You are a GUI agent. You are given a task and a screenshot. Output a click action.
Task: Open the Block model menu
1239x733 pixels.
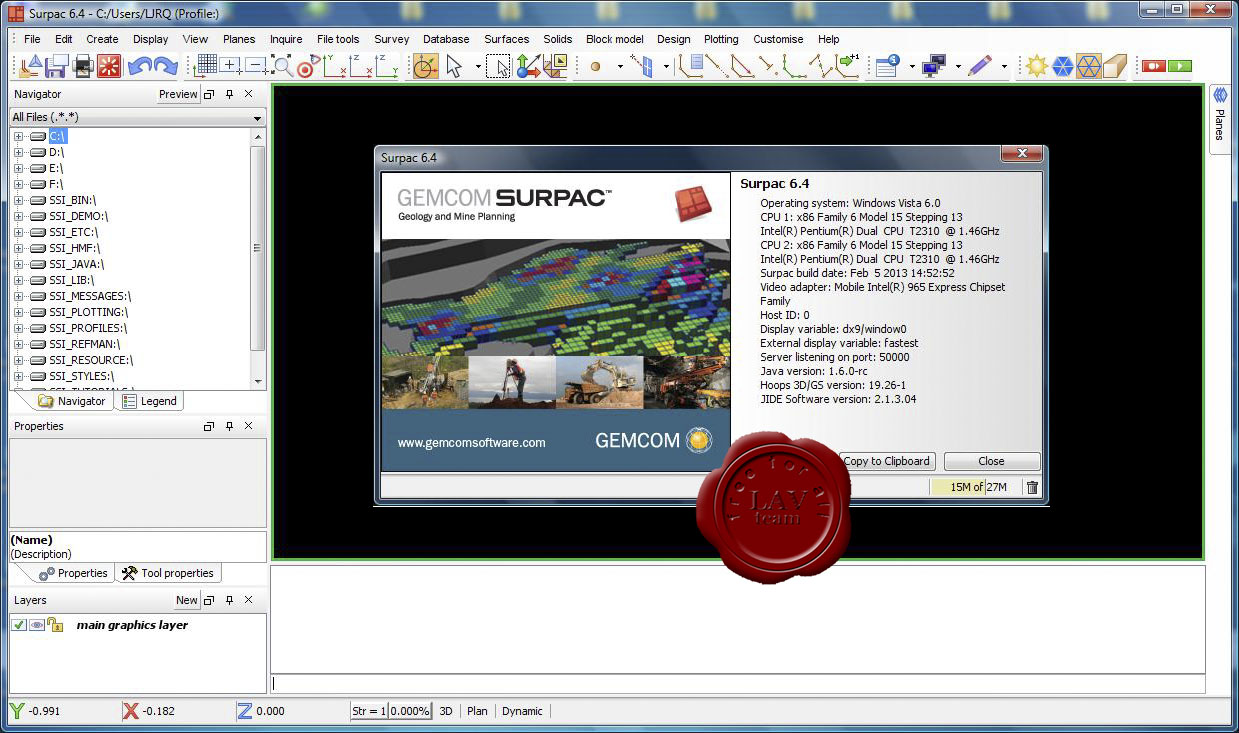coord(614,39)
